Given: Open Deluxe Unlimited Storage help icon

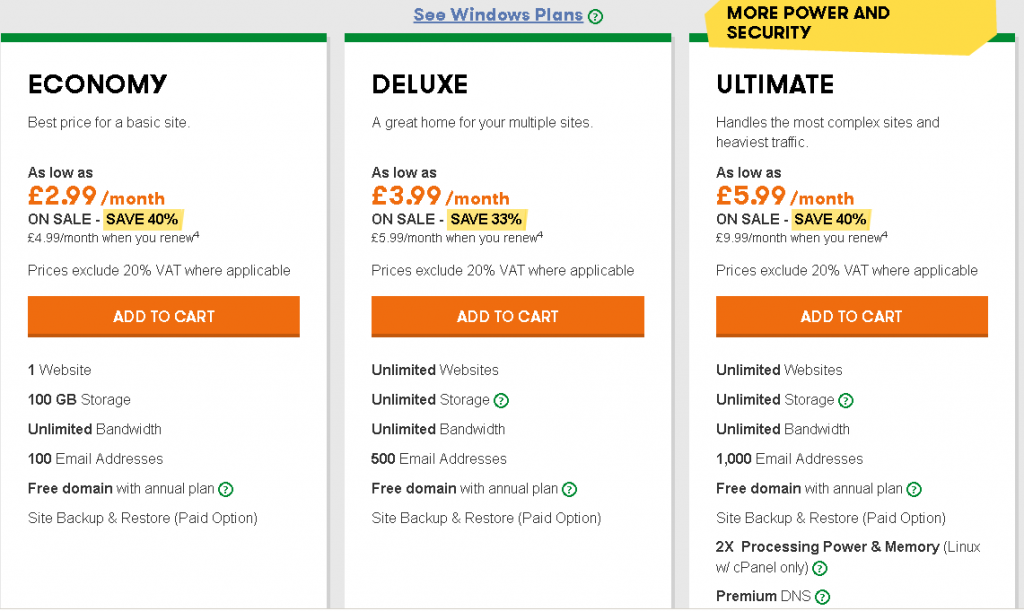Looking at the screenshot, I should tap(501, 400).
